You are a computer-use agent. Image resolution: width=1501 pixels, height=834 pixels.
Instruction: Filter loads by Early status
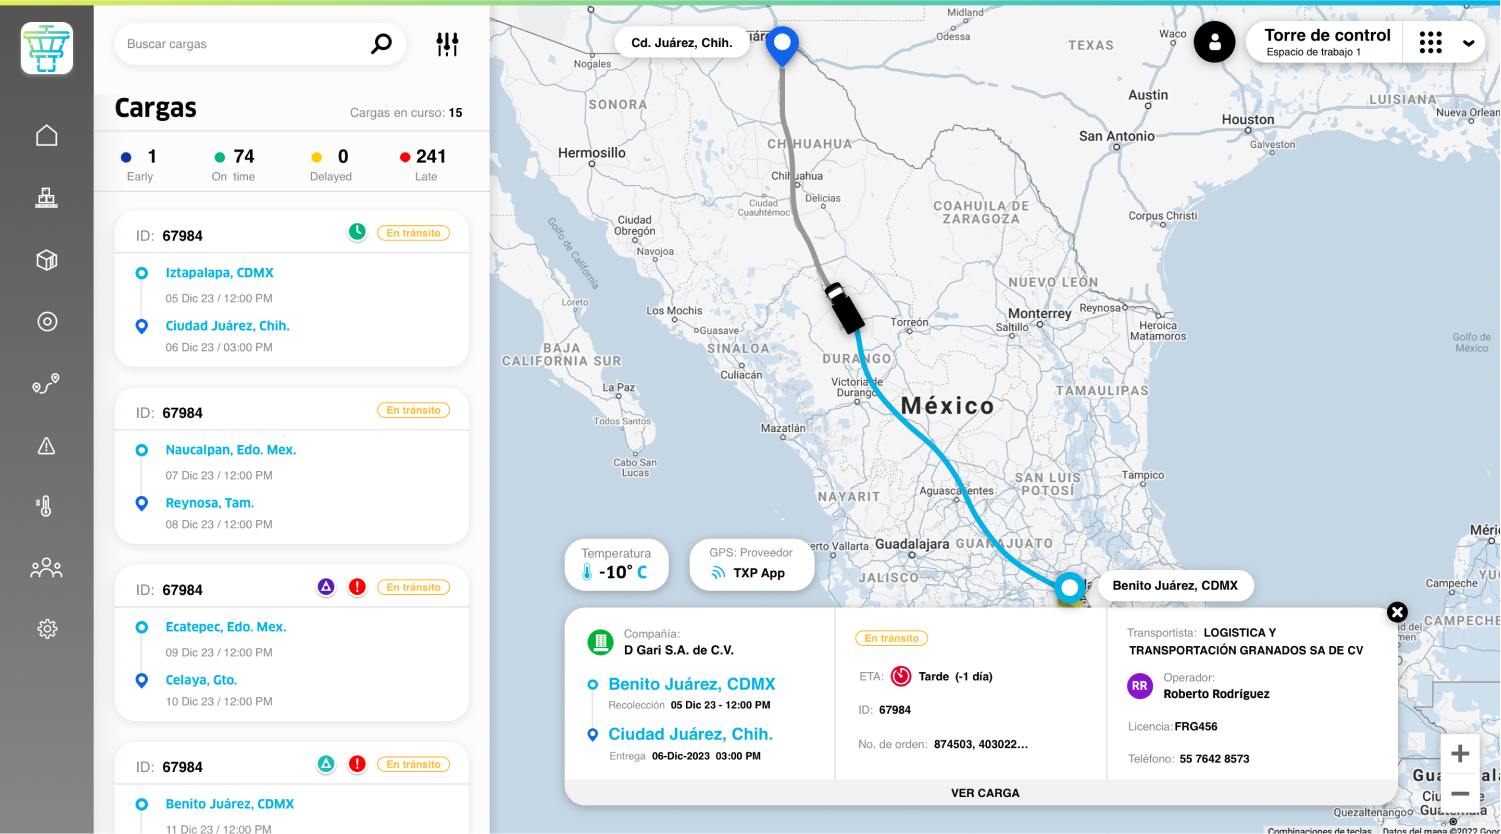[139, 165]
